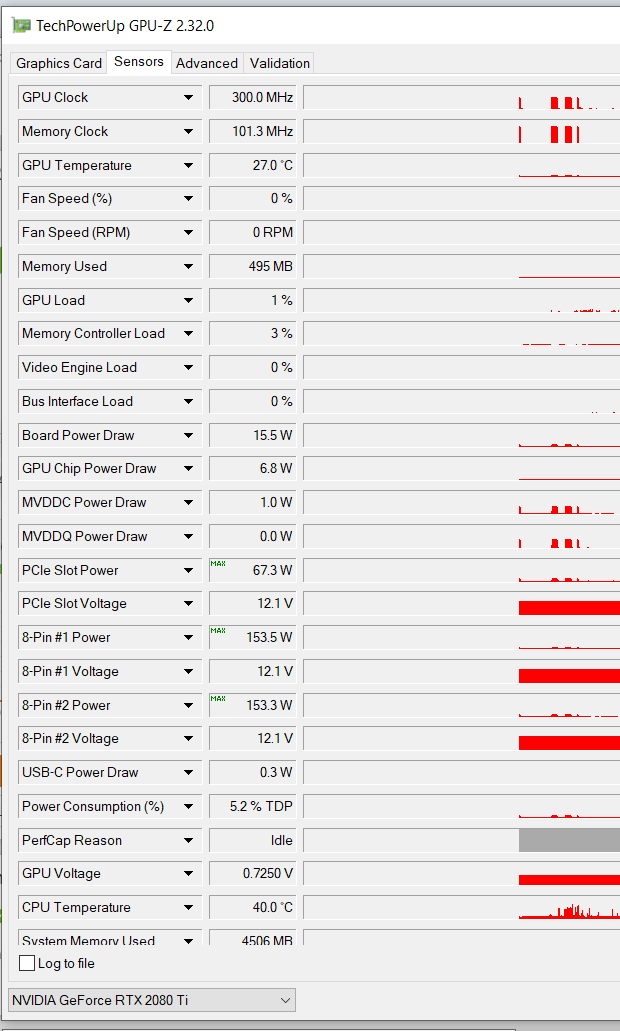Open Power Consumption (%) dropdown
This screenshot has width=620, height=1031.
(x=188, y=807)
